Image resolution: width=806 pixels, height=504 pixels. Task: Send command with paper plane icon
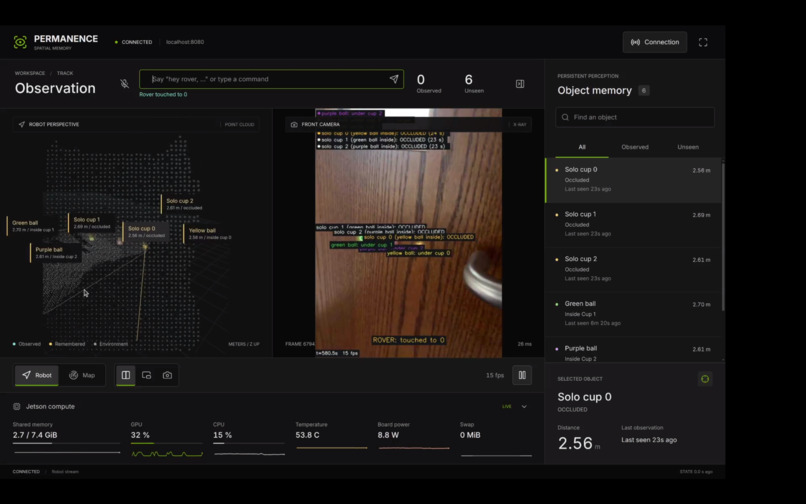pyautogui.click(x=394, y=79)
